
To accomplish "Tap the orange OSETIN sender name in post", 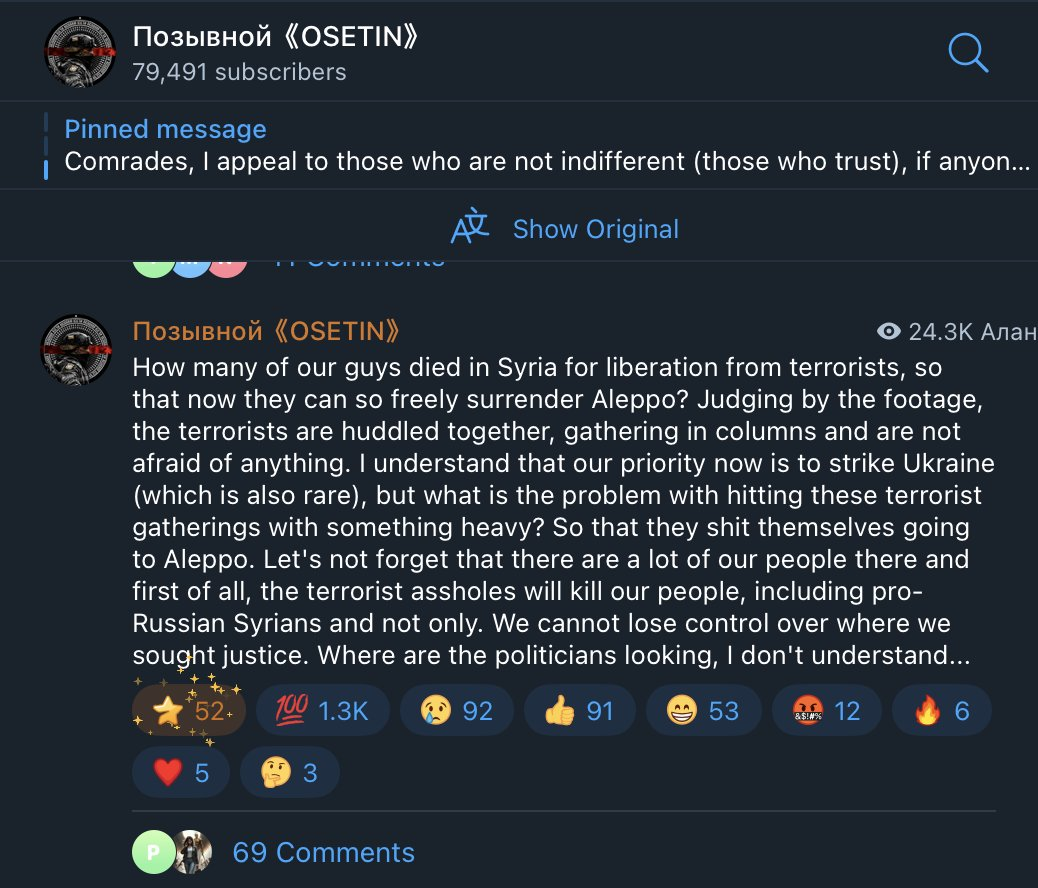I will pos(265,330).
